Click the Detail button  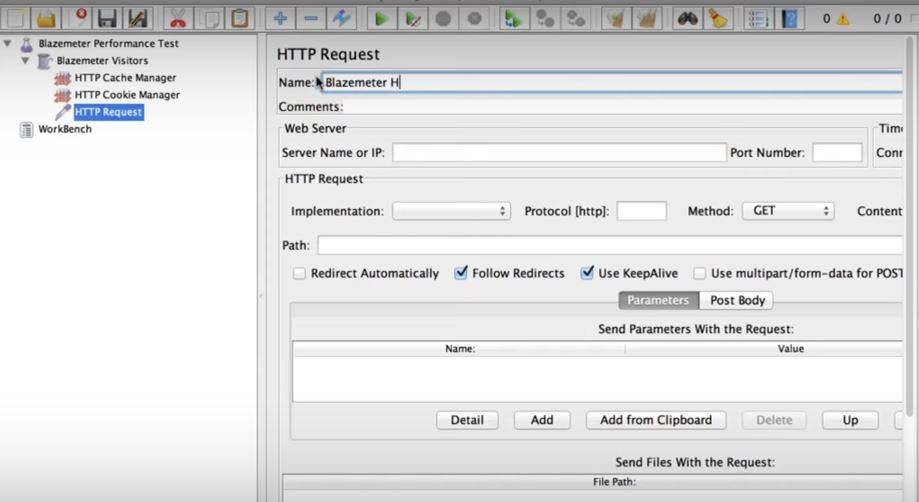467,420
